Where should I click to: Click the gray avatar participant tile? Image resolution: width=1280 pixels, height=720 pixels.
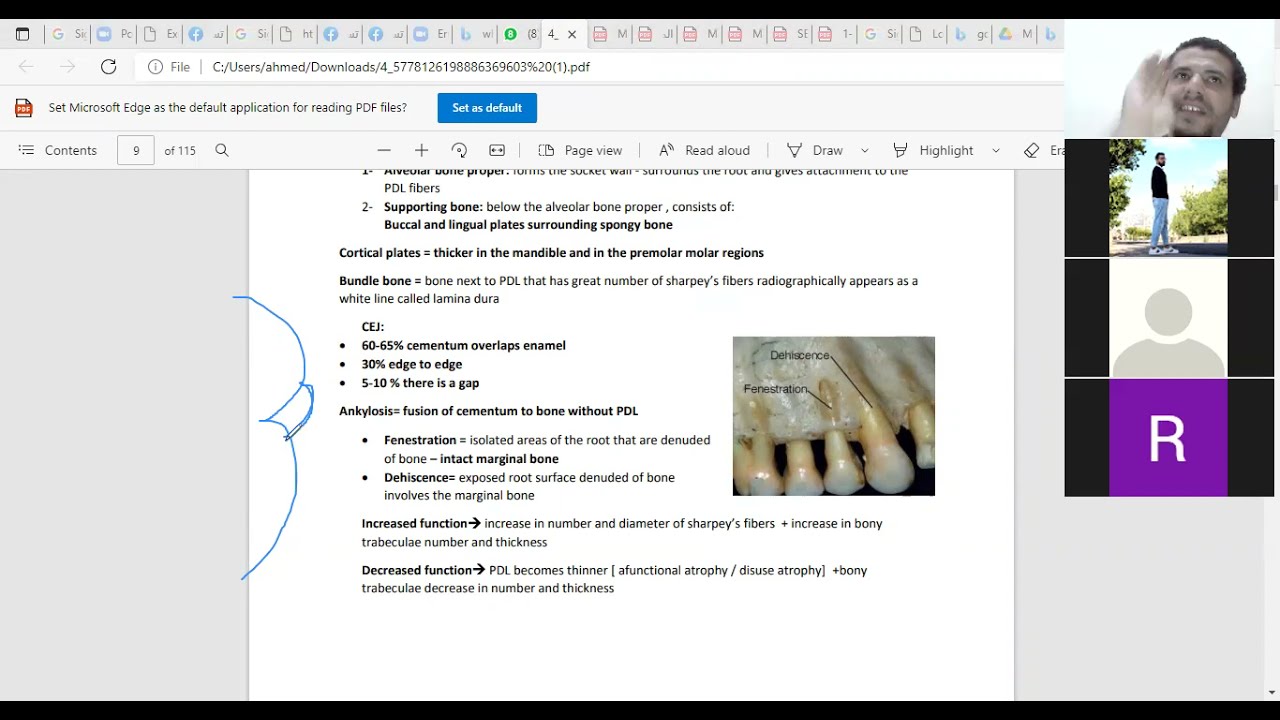pos(1168,318)
